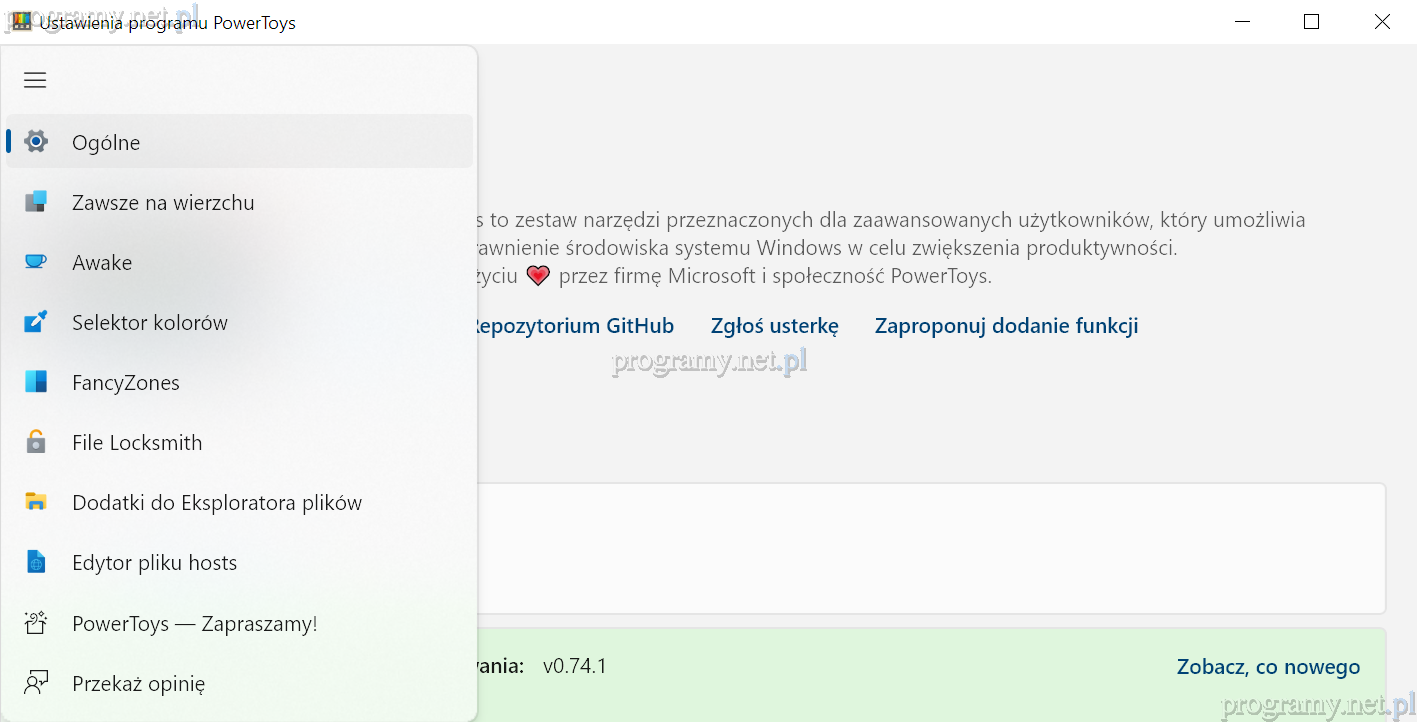Click the Awake coffee cup icon
Viewport: 1417px width, 722px height.
tap(36, 262)
